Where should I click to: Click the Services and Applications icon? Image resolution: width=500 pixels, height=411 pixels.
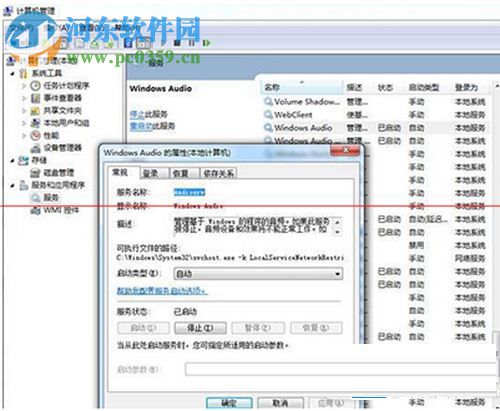(x=23, y=185)
